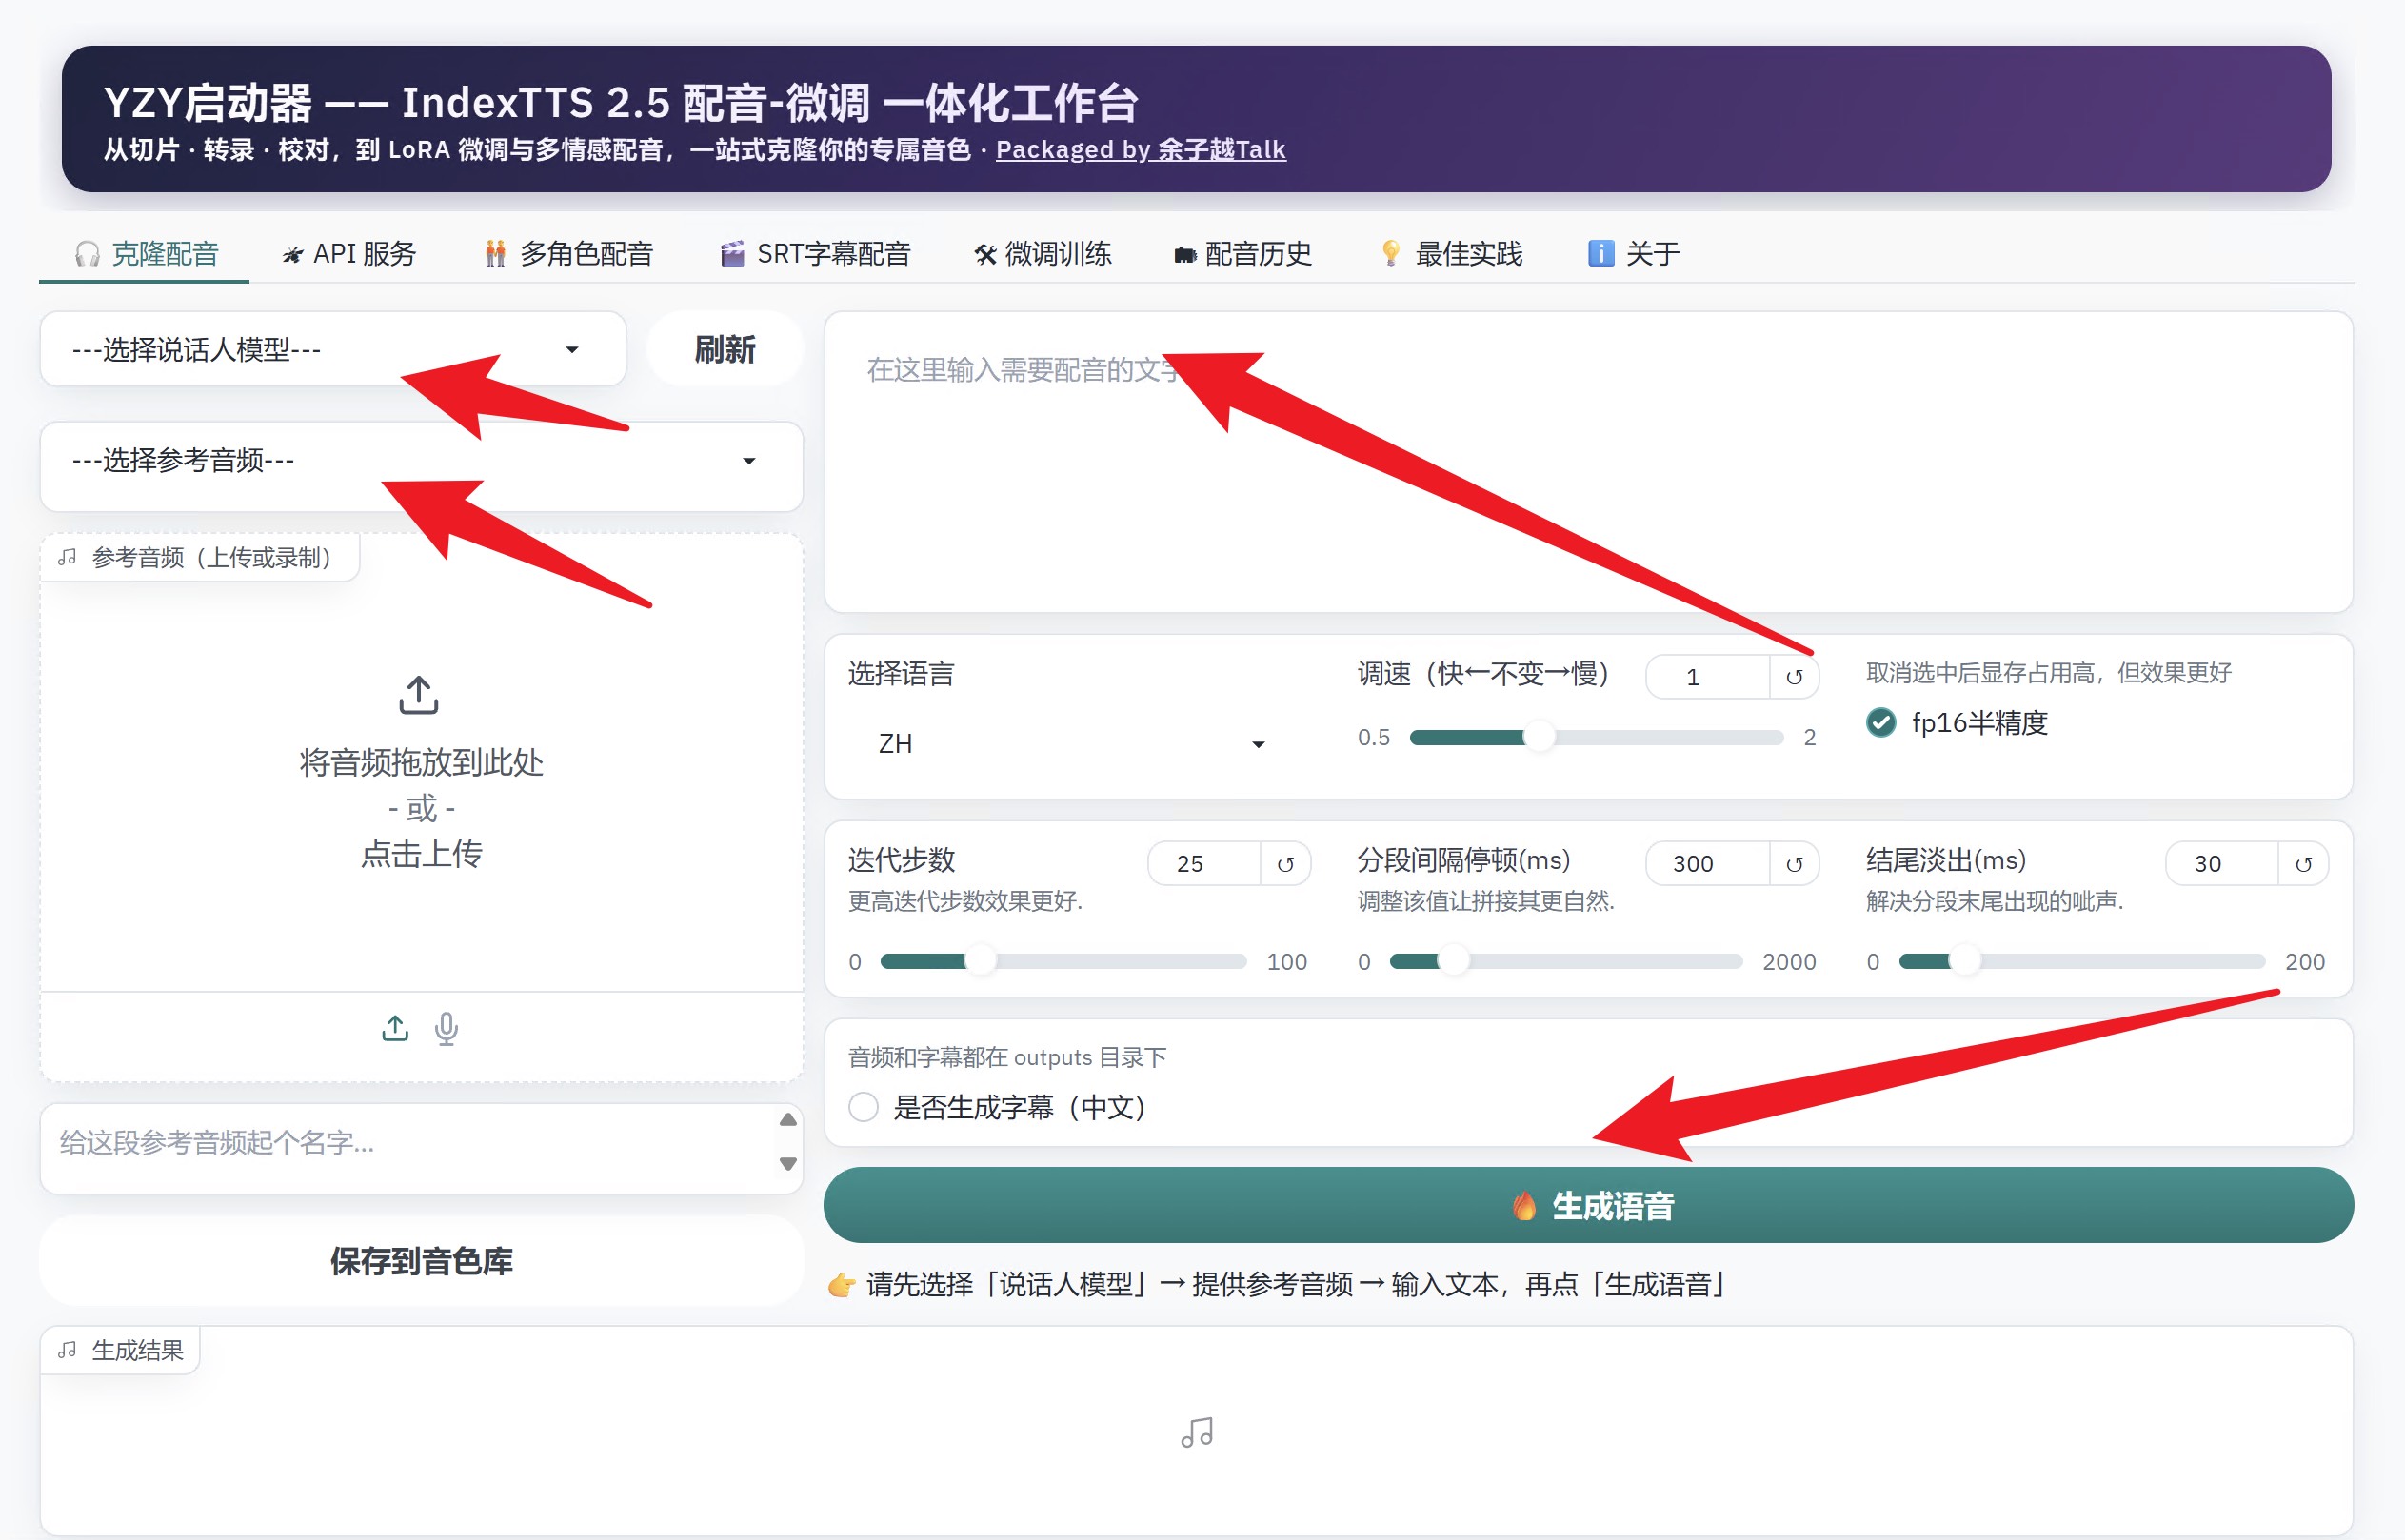Viewport: 2405px width, 1540px height.
Task: Click the microphone record icon
Action: pyautogui.click(x=447, y=1028)
